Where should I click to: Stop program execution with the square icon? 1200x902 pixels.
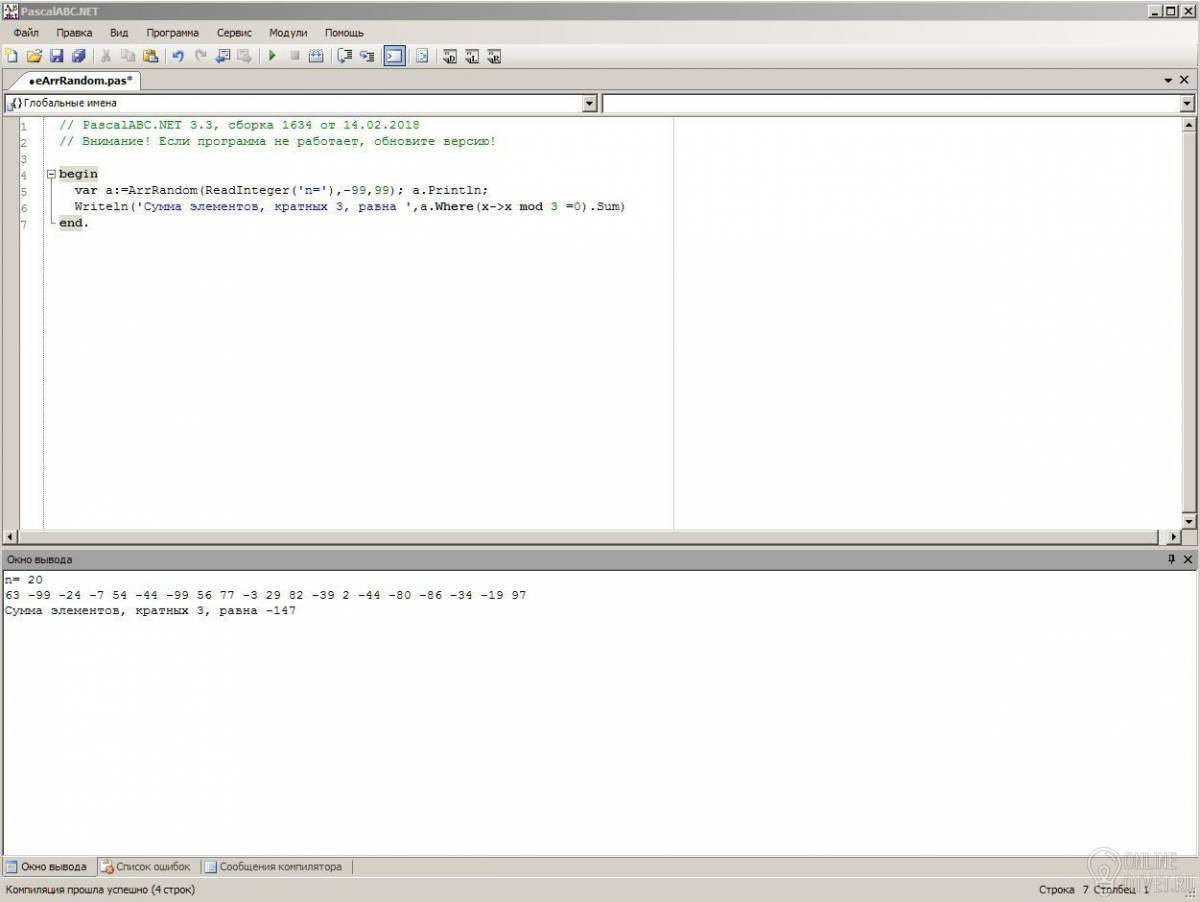[294, 56]
